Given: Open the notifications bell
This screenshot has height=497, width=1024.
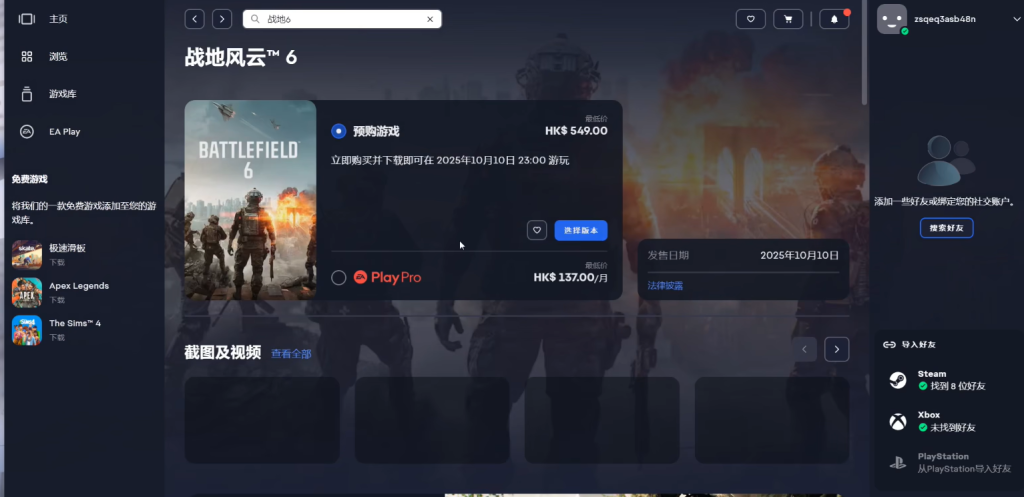Looking at the screenshot, I should coord(834,19).
